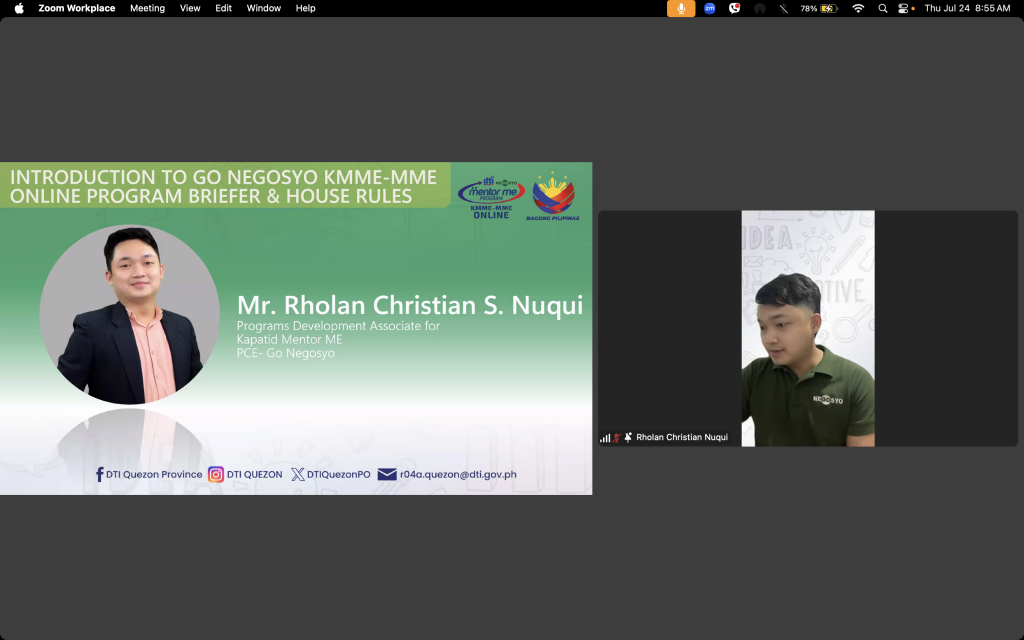This screenshot has width=1024, height=640.
Task: Open the Wi-Fi menu bar icon
Action: click(858, 8)
